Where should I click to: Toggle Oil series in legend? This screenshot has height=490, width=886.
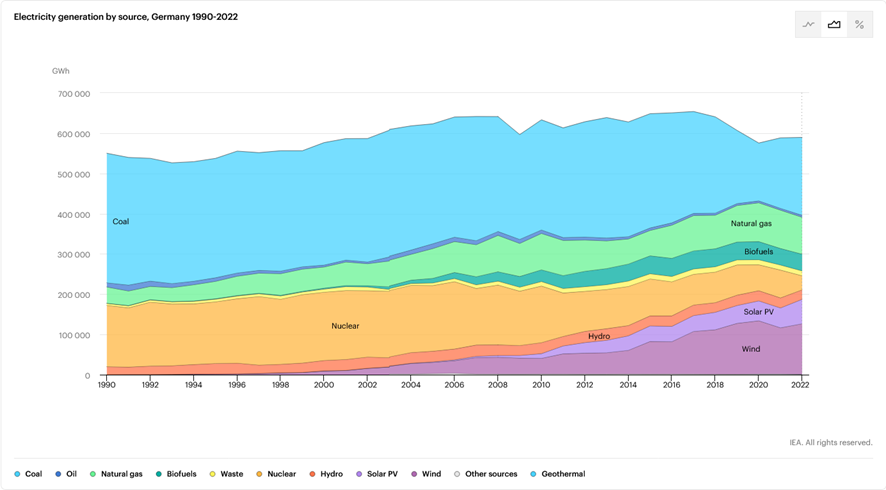(66, 474)
